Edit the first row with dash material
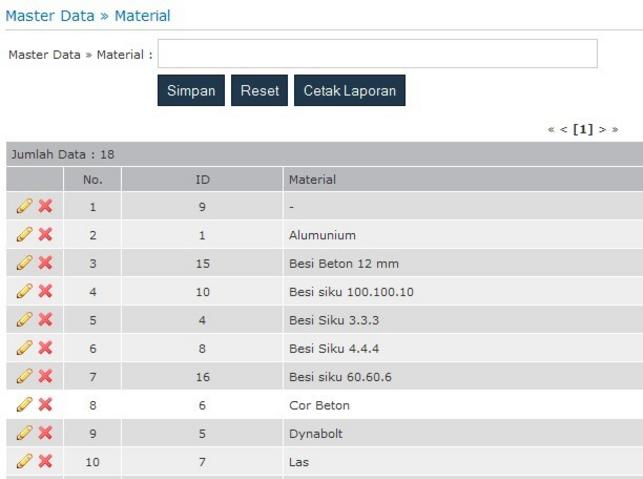Screen dimensions: 643x479 [25, 207]
